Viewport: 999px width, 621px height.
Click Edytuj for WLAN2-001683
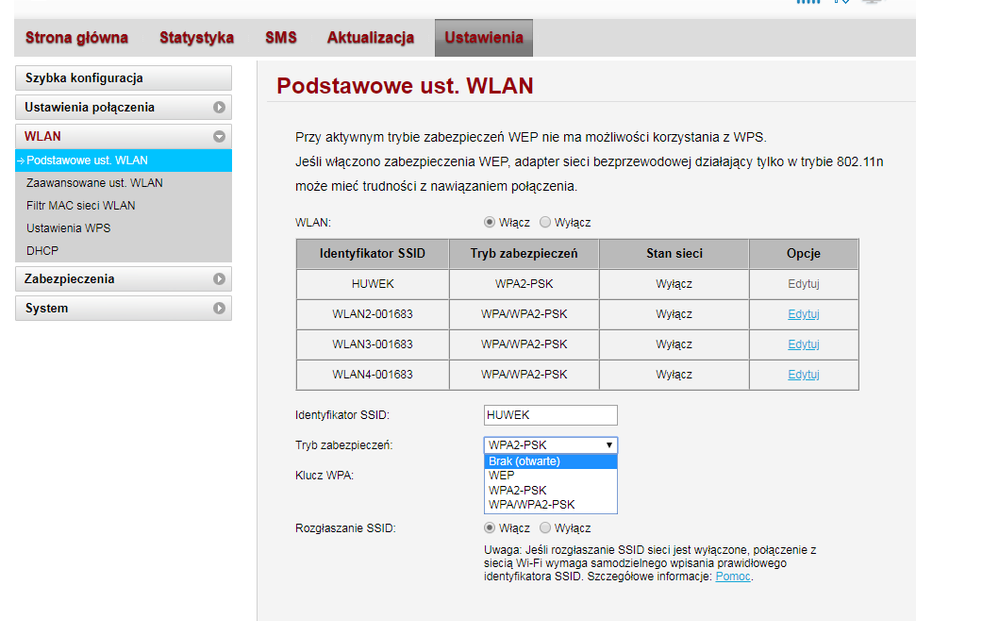[803, 313]
